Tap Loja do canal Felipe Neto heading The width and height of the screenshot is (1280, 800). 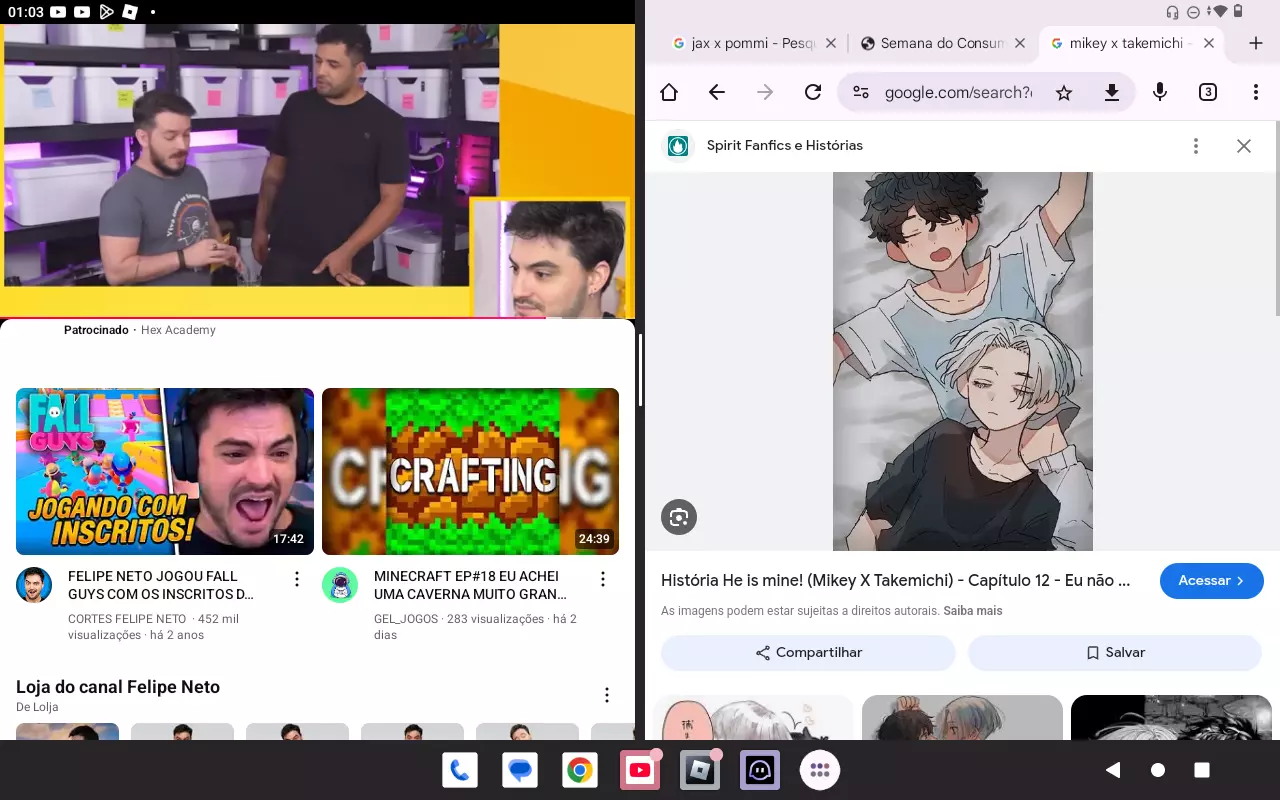(118, 687)
